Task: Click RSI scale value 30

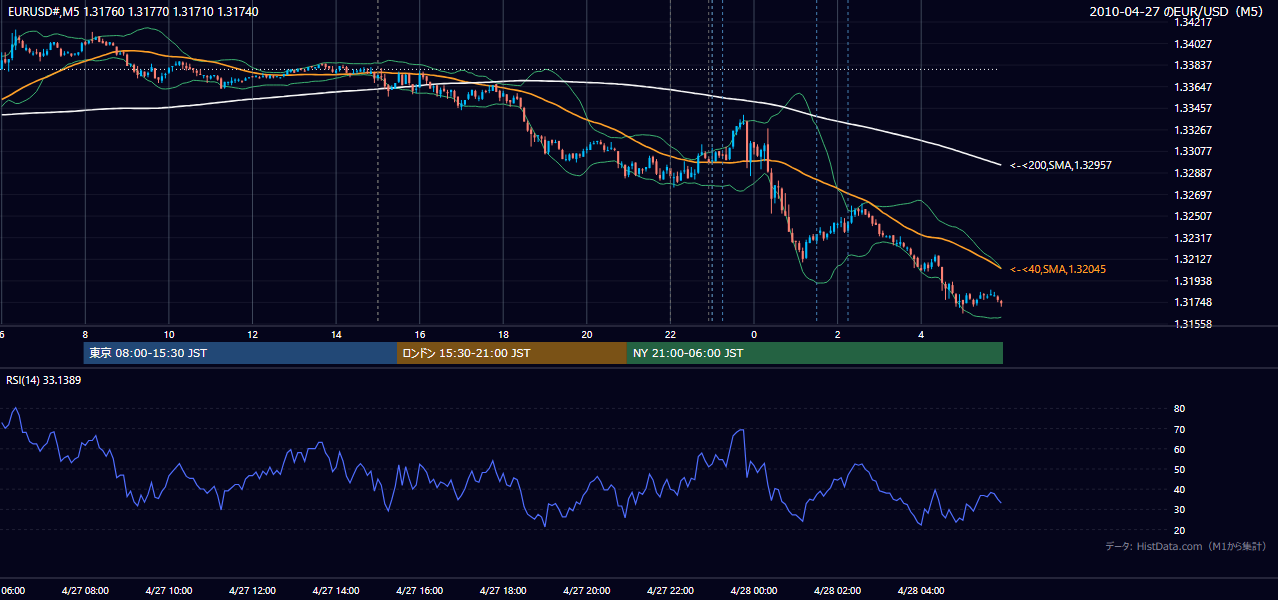Action: tap(1179, 509)
